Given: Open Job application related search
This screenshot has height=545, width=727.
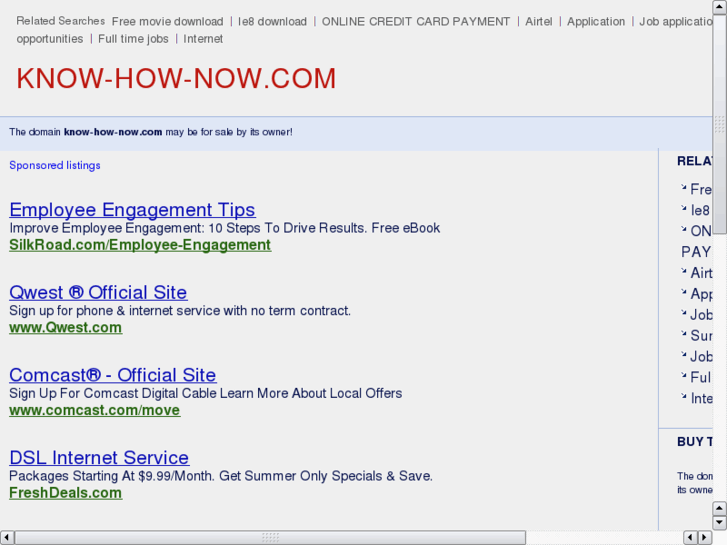Looking at the screenshot, I should 676,21.
